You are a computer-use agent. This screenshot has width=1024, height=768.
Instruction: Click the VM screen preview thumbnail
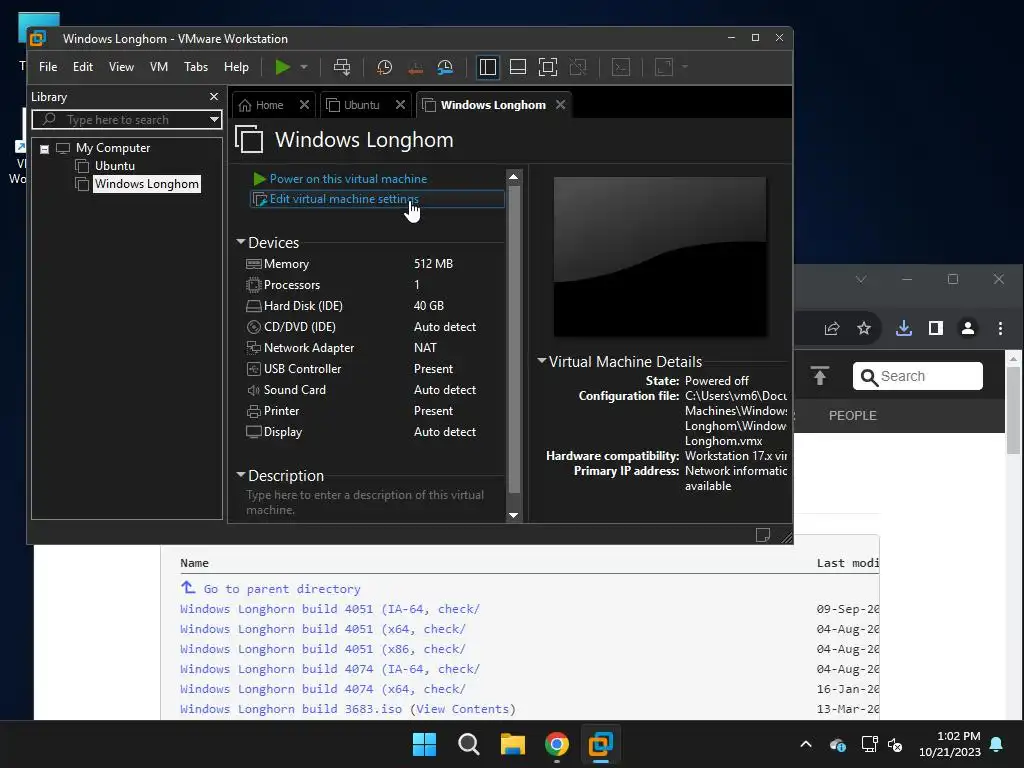(x=660, y=257)
